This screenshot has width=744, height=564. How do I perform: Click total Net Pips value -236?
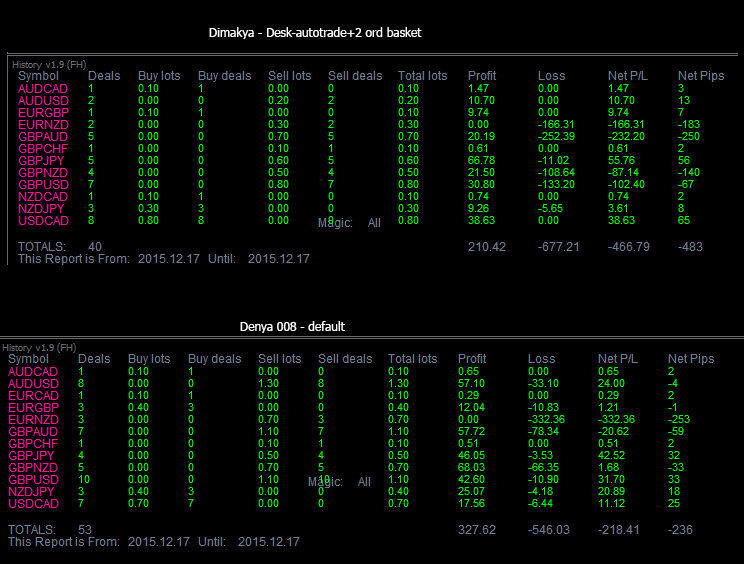coord(680,530)
